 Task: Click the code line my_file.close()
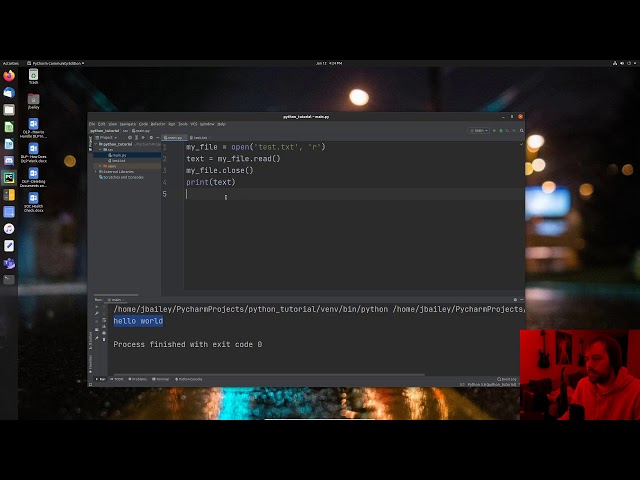click(x=220, y=170)
